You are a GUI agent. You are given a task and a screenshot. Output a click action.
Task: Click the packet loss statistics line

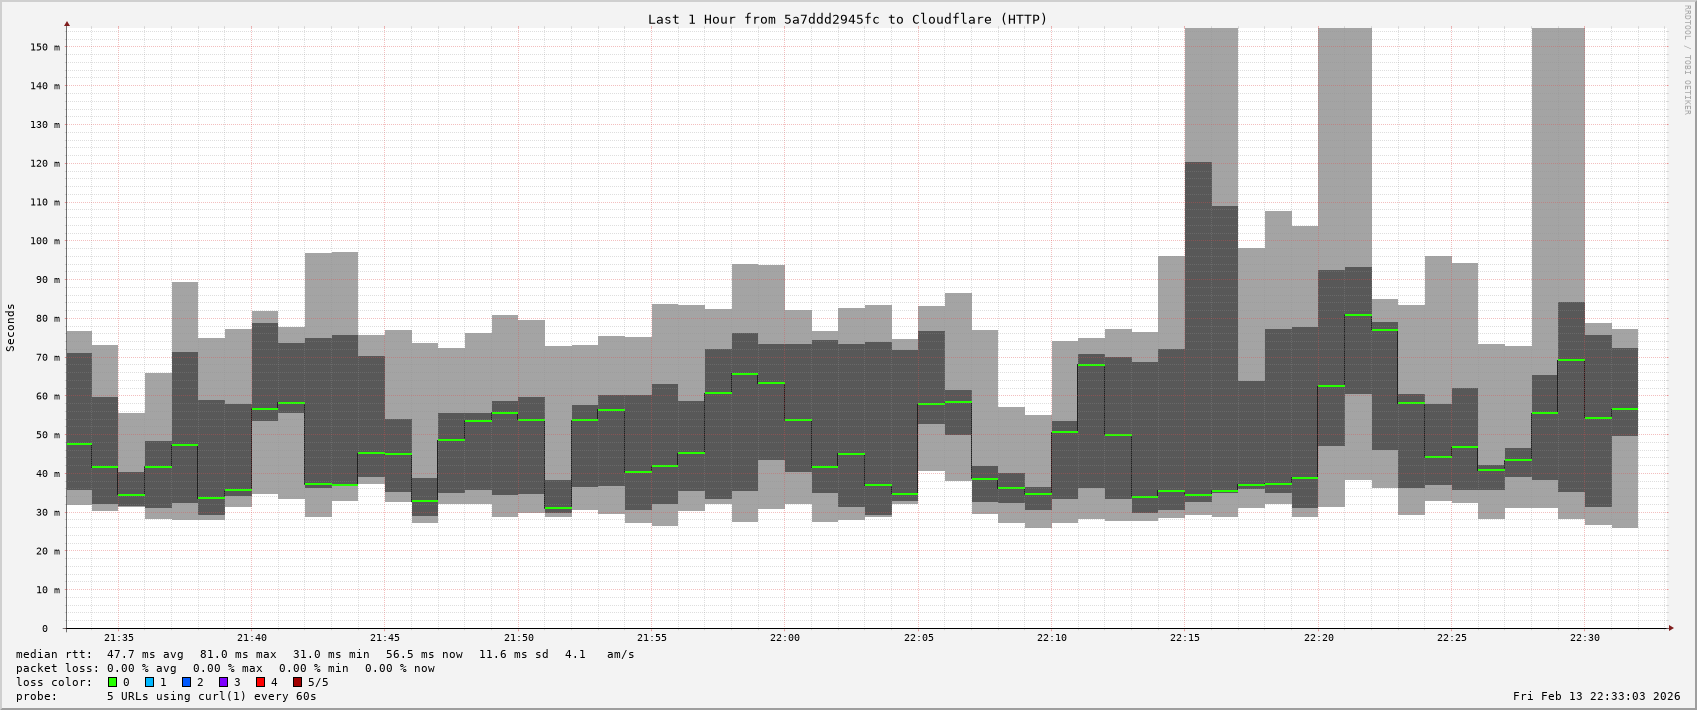coord(225,668)
